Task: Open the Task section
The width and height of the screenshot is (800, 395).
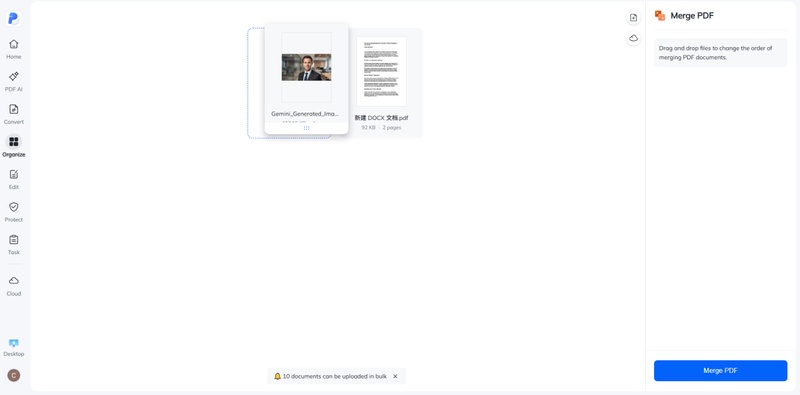Action: pyautogui.click(x=14, y=245)
